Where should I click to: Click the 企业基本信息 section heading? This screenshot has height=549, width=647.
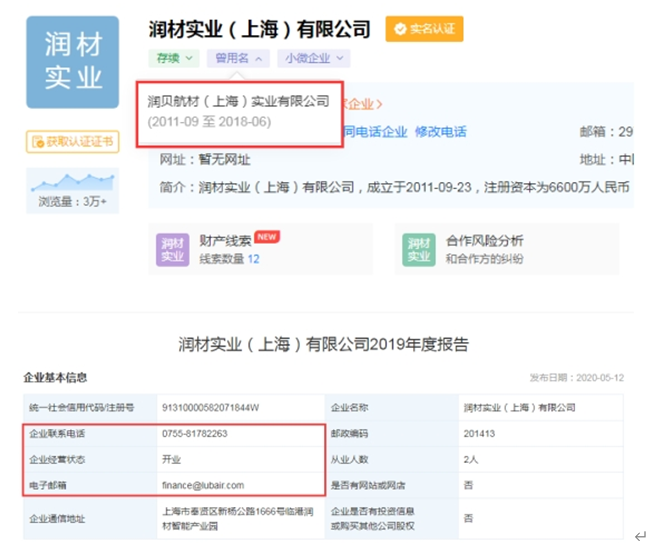[x=55, y=378]
